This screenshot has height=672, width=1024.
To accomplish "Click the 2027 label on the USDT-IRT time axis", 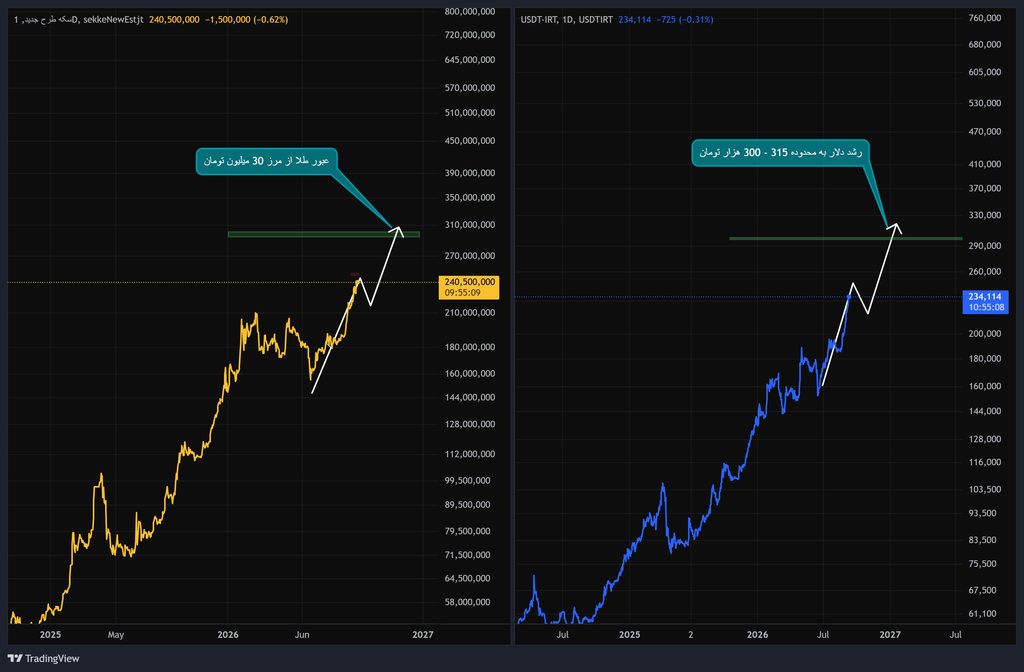I will click(890, 635).
